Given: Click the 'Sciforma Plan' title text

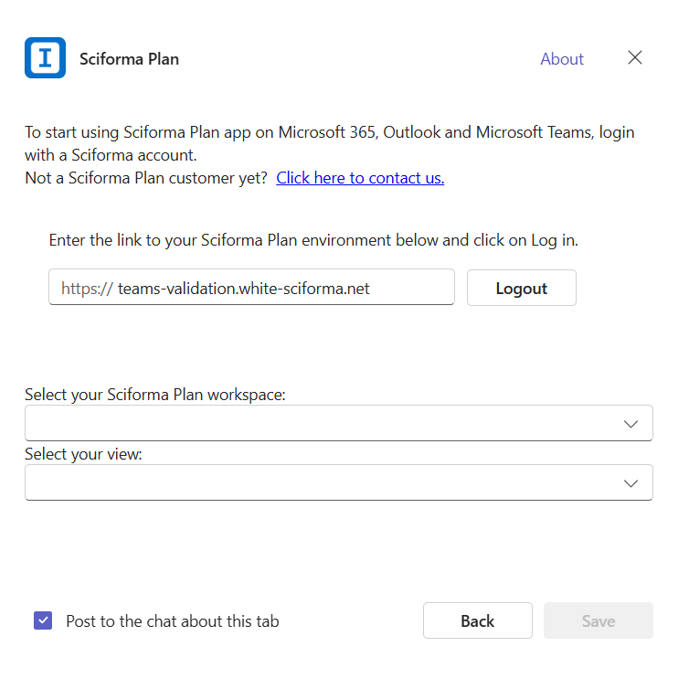Looking at the screenshot, I should click(x=129, y=59).
